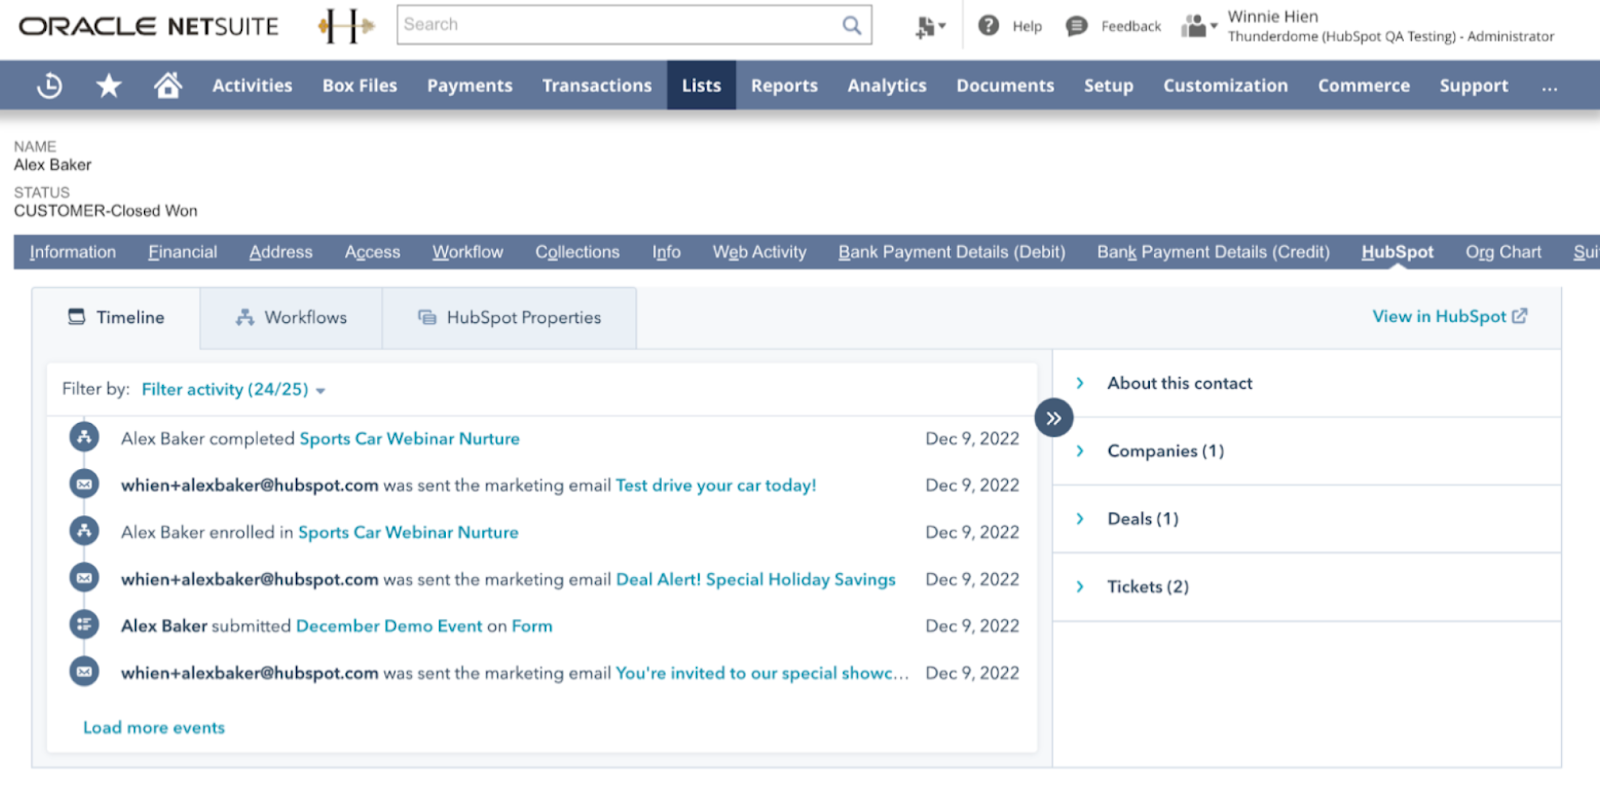Click the 'Form' link in submission row
1600x800 pixels.
532,626
